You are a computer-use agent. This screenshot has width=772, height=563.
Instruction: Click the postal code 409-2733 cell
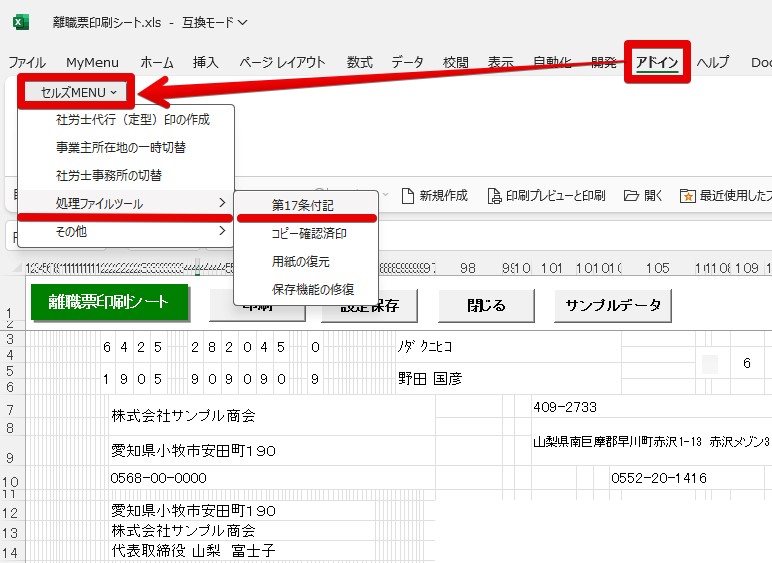tap(652, 407)
